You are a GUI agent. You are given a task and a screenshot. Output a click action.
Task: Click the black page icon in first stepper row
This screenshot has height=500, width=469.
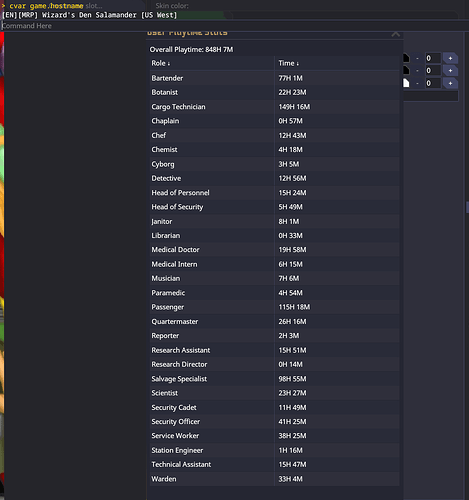click(406, 58)
